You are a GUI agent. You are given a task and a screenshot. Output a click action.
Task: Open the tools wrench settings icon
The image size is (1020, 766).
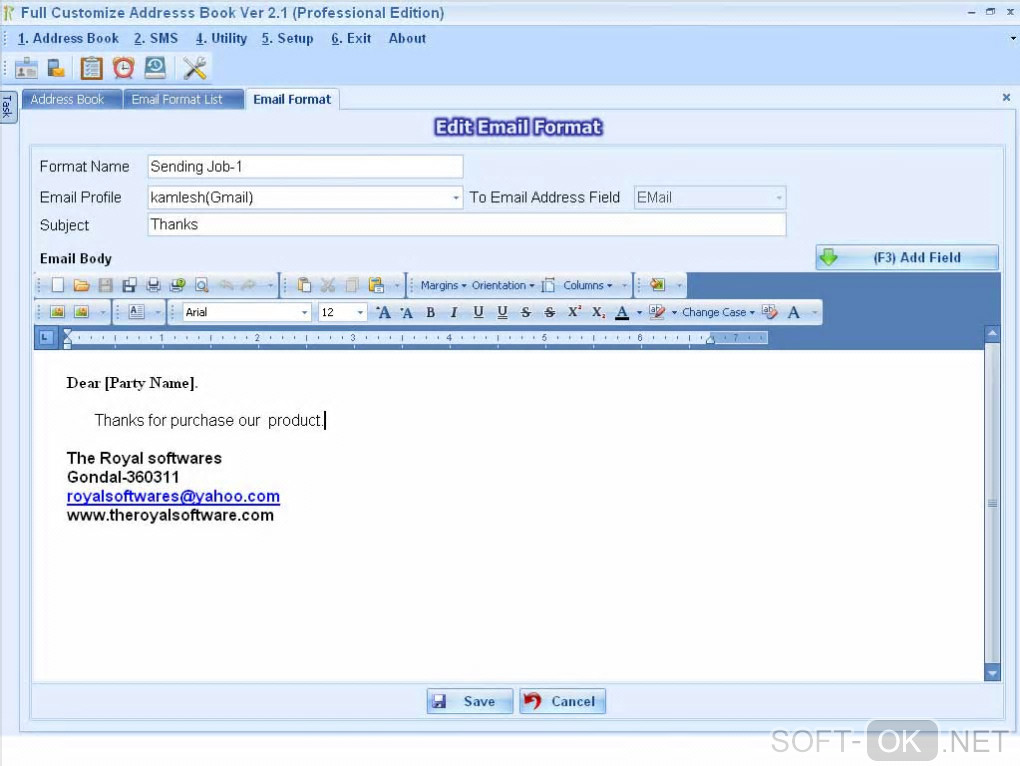pos(195,68)
